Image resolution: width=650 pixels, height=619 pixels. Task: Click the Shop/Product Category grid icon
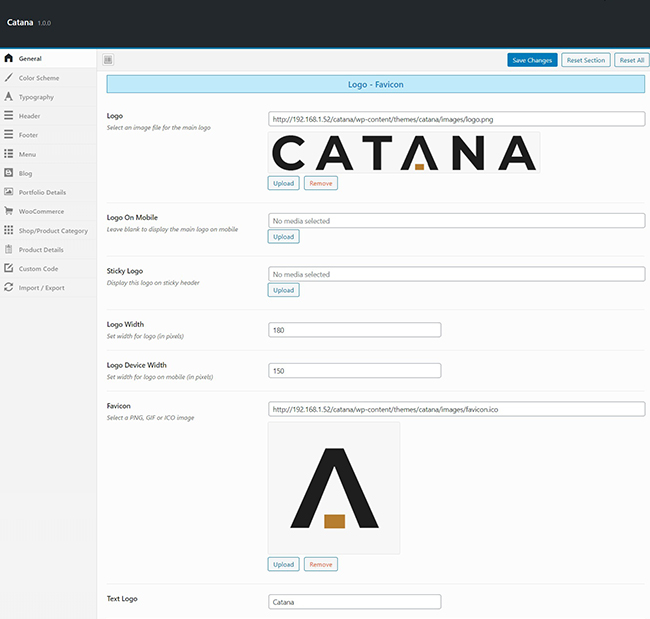(x=9, y=230)
